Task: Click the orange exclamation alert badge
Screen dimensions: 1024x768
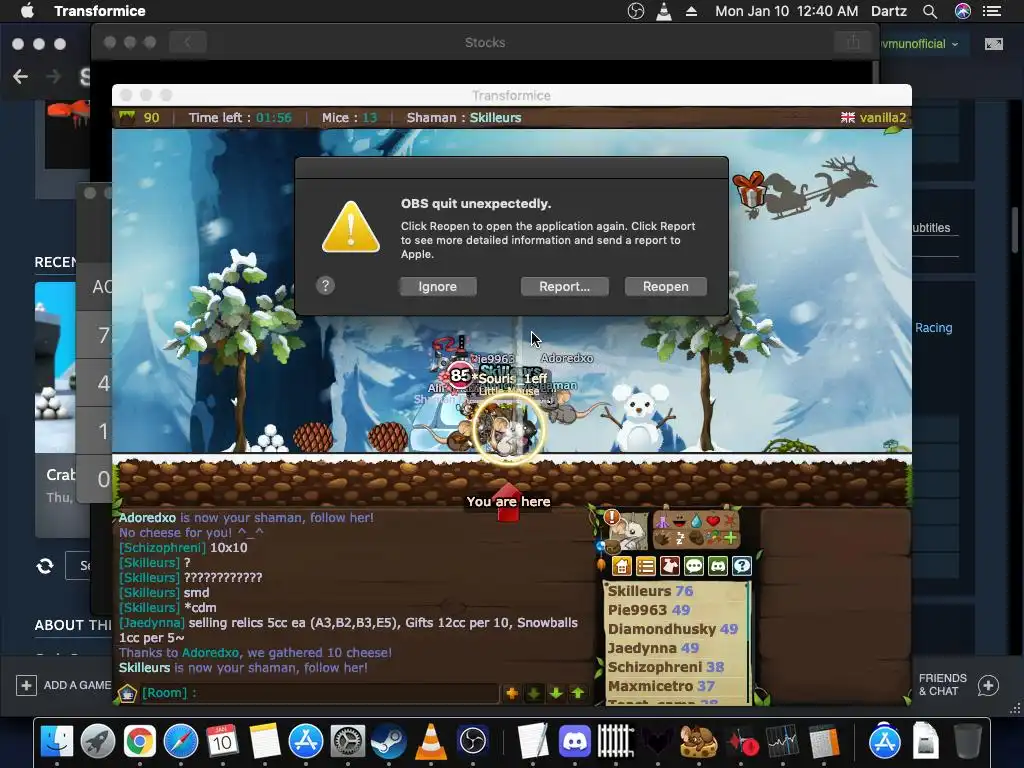Action: 612,517
